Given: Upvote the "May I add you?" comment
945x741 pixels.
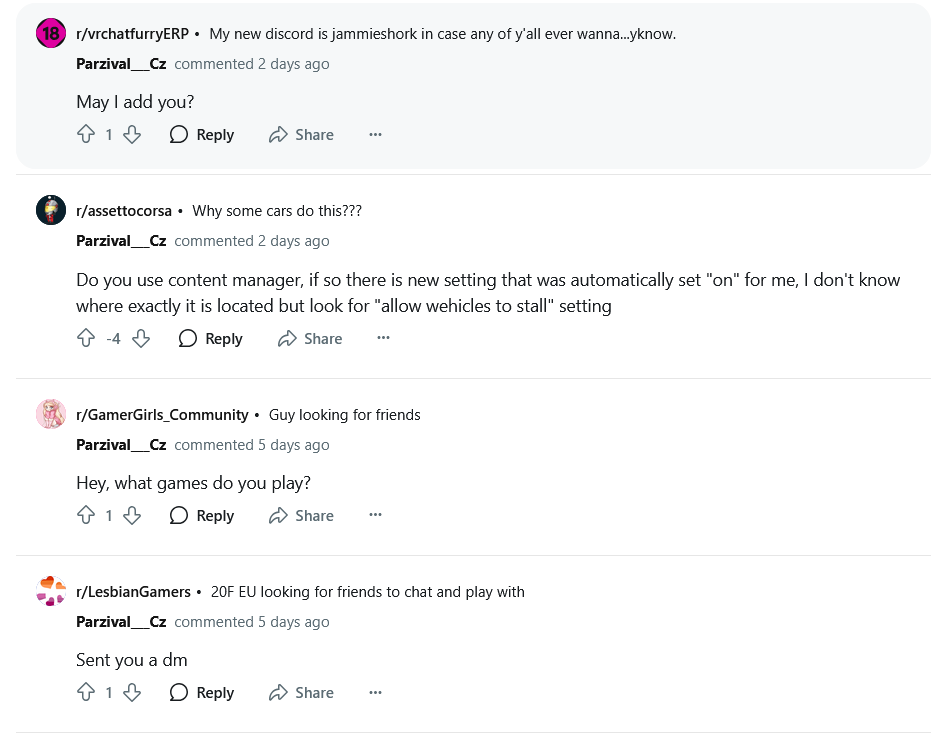Looking at the screenshot, I should click(86, 135).
